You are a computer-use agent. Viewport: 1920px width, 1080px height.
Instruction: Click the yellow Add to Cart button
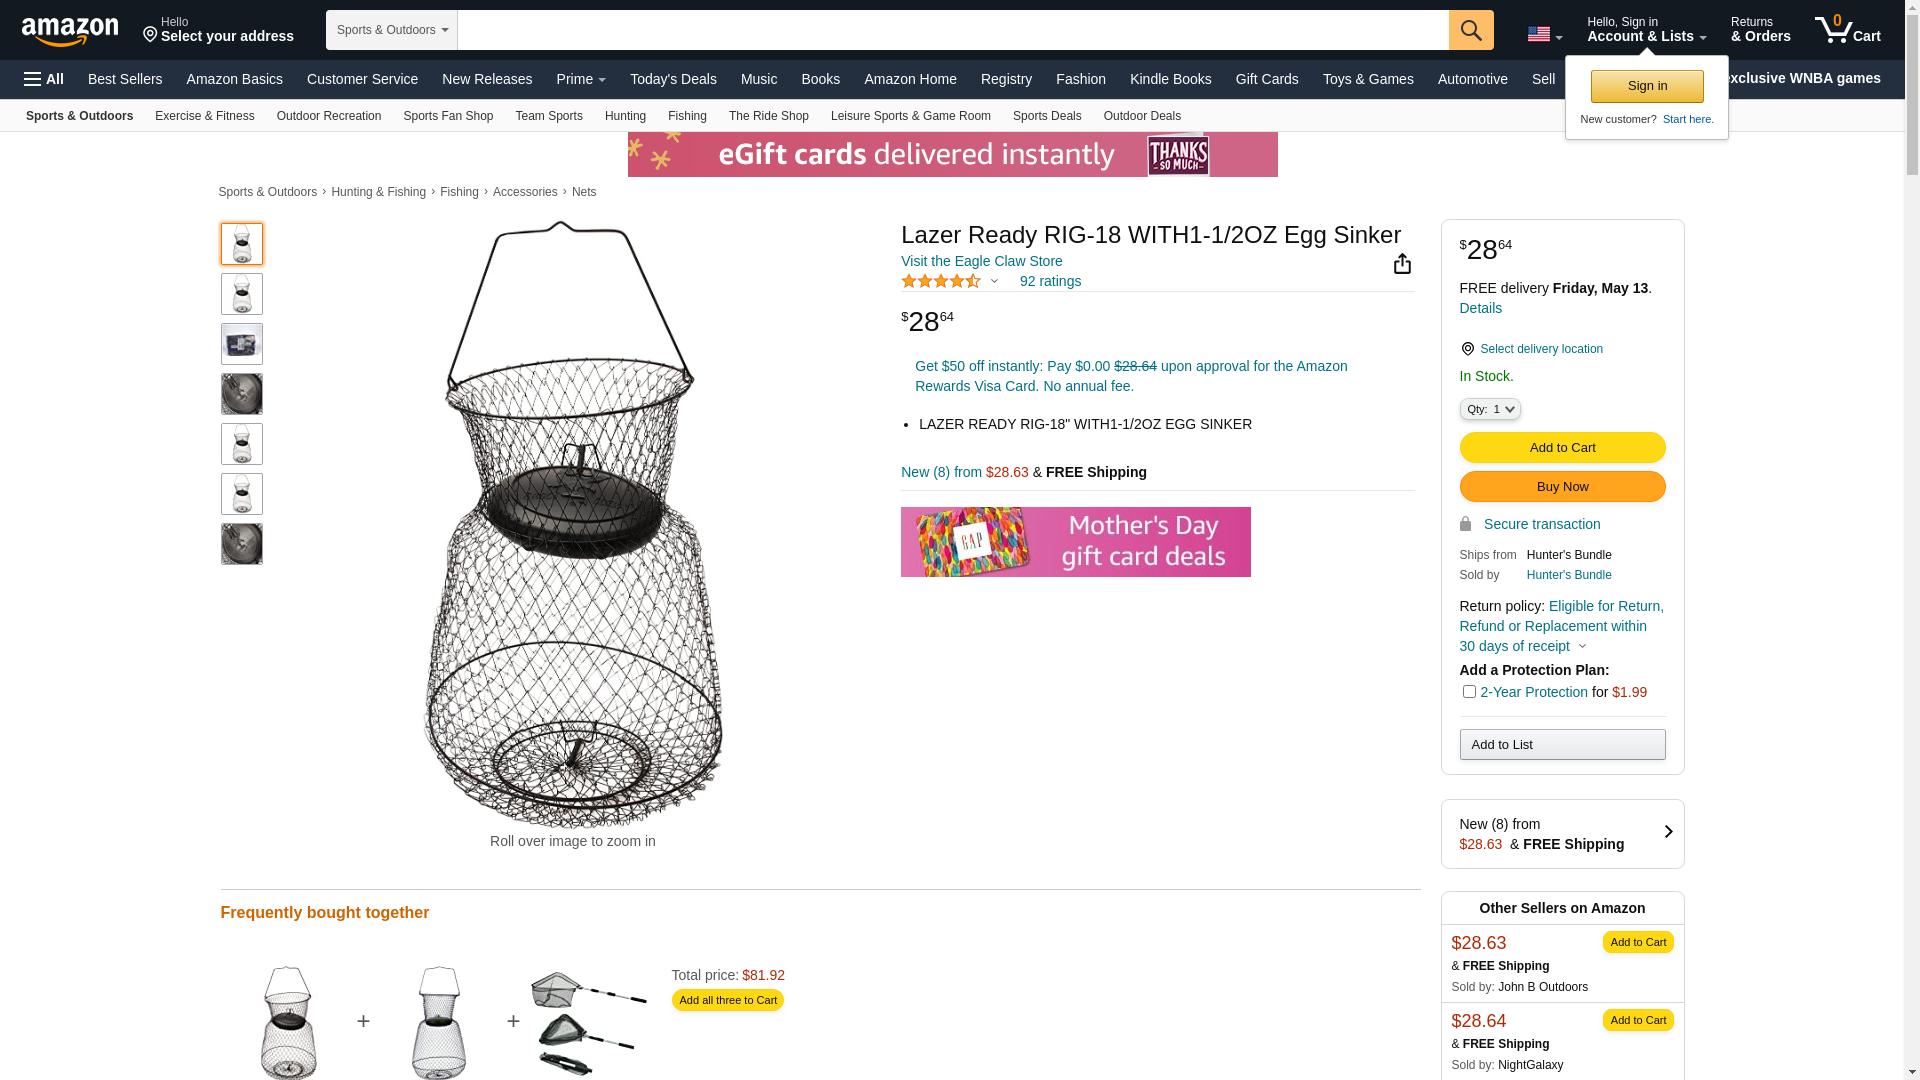[1562, 448]
